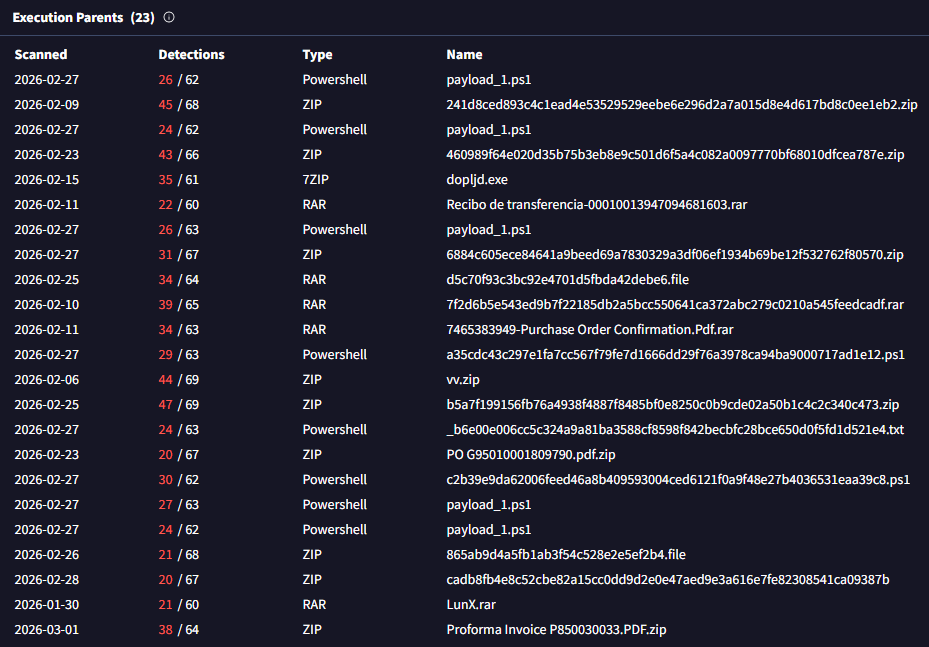
Task: Open LunX.rar file entry
Action: tap(471, 605)
